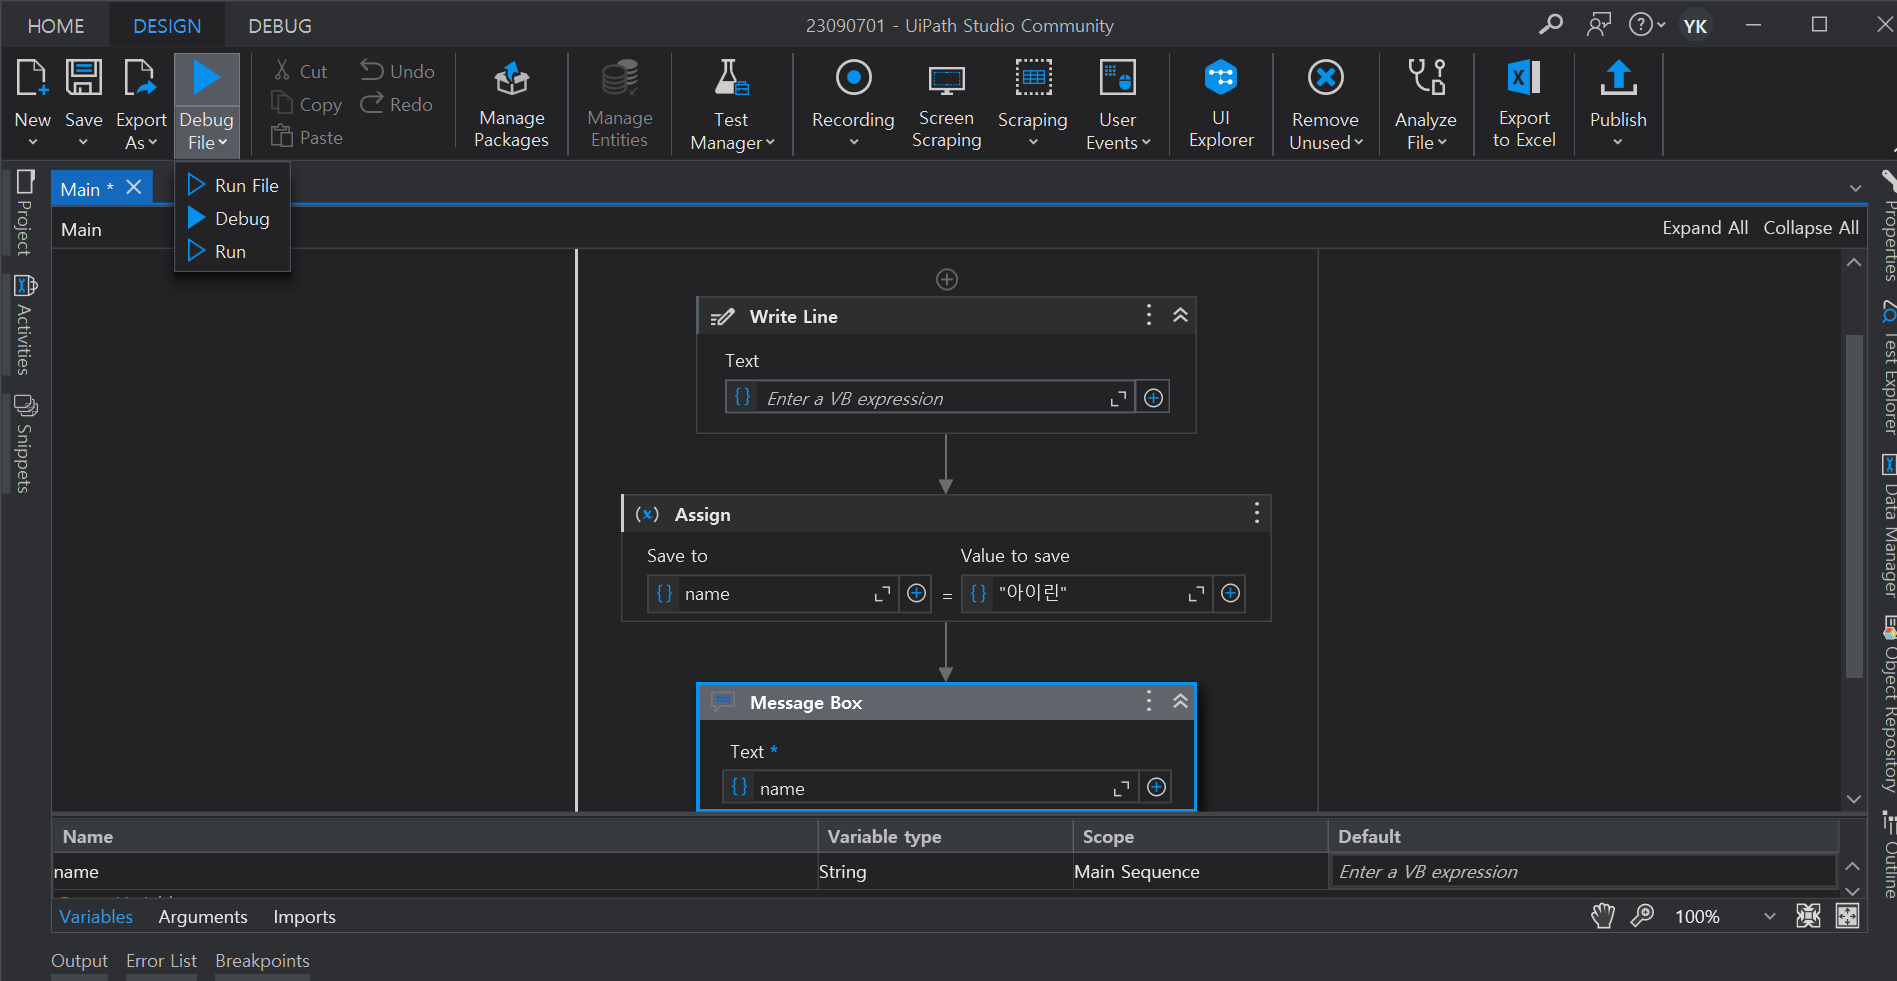Open the zoom percentage dropdown
The width and height of the screenshot is (1897, 981).
coord(1769,916)
